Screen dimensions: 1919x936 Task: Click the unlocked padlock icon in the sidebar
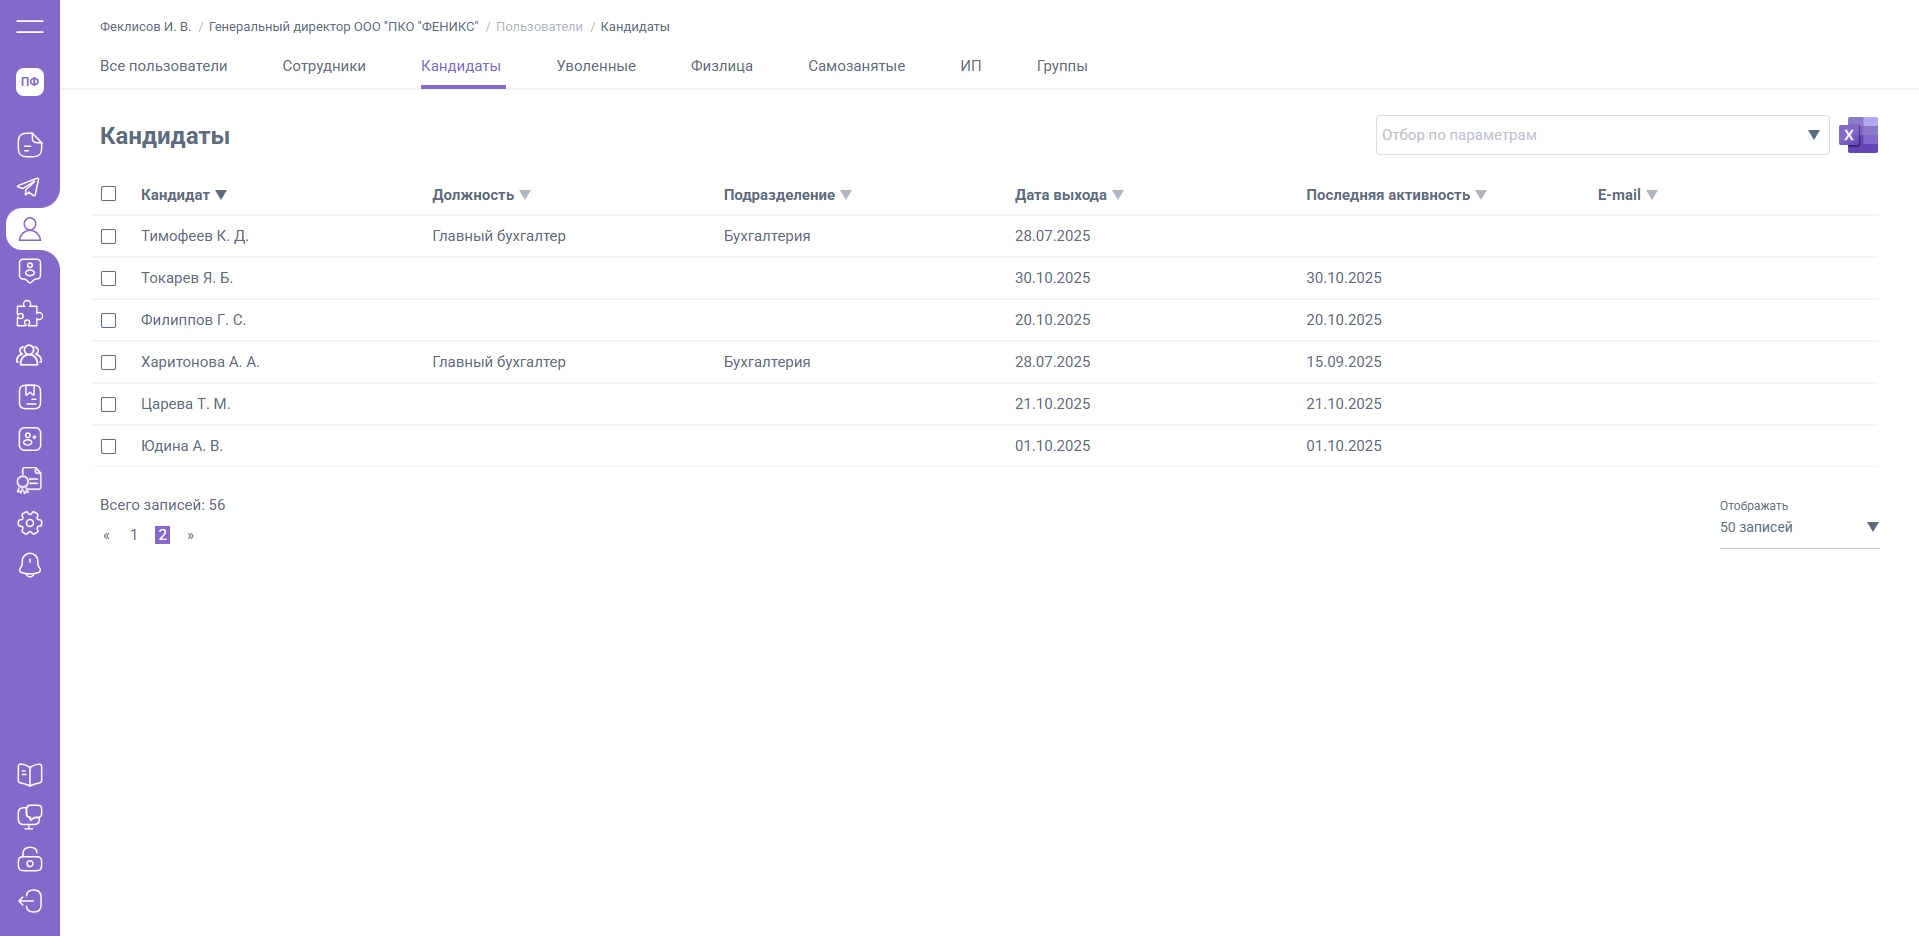30,859
